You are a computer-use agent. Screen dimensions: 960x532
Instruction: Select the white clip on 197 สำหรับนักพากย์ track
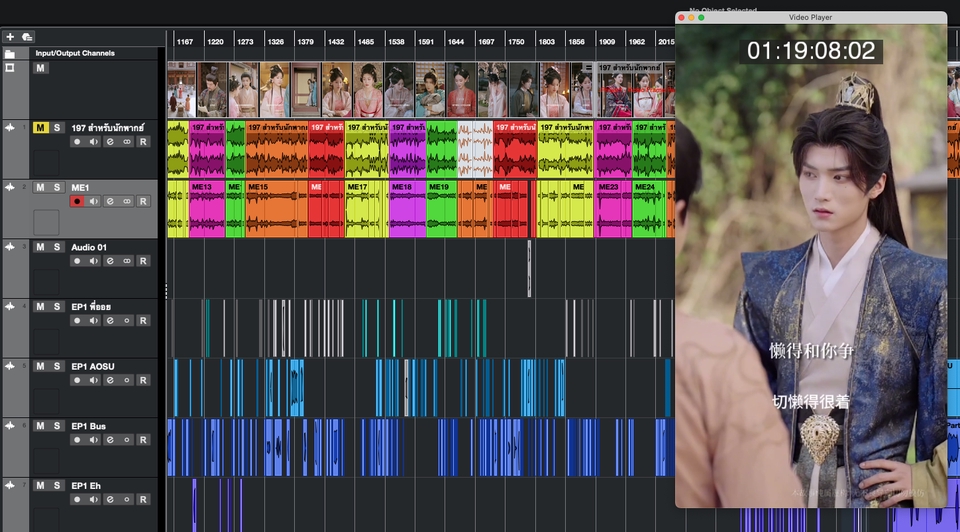(475, 149)
